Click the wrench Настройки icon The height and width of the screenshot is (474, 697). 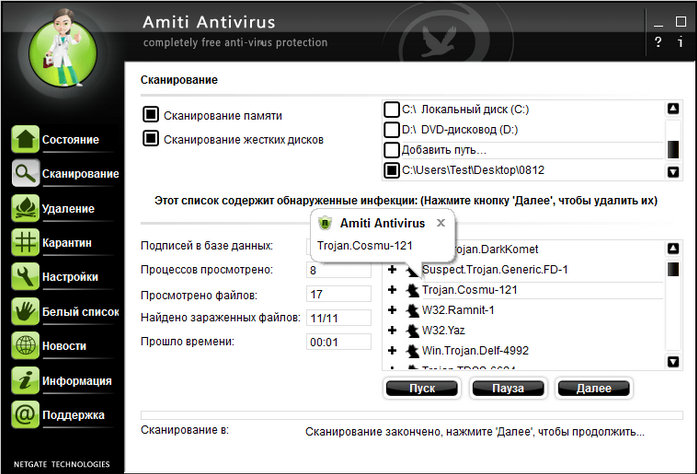pos(25,277)
